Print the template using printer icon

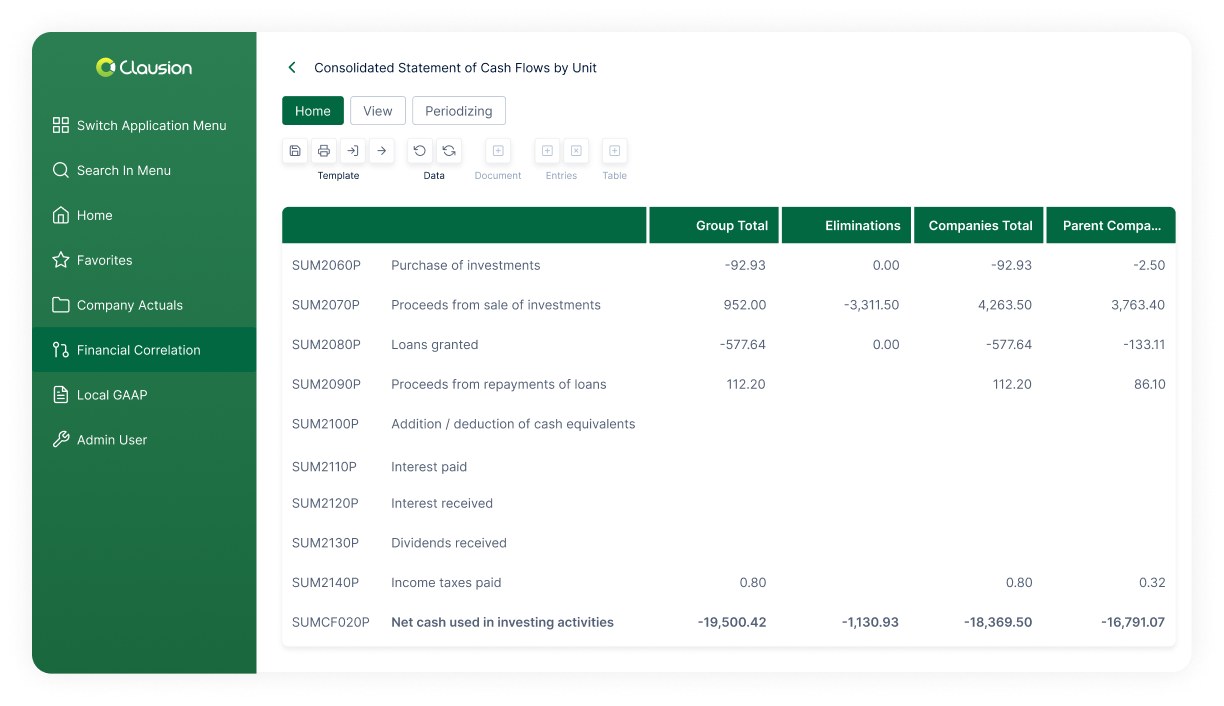[324, 151]
